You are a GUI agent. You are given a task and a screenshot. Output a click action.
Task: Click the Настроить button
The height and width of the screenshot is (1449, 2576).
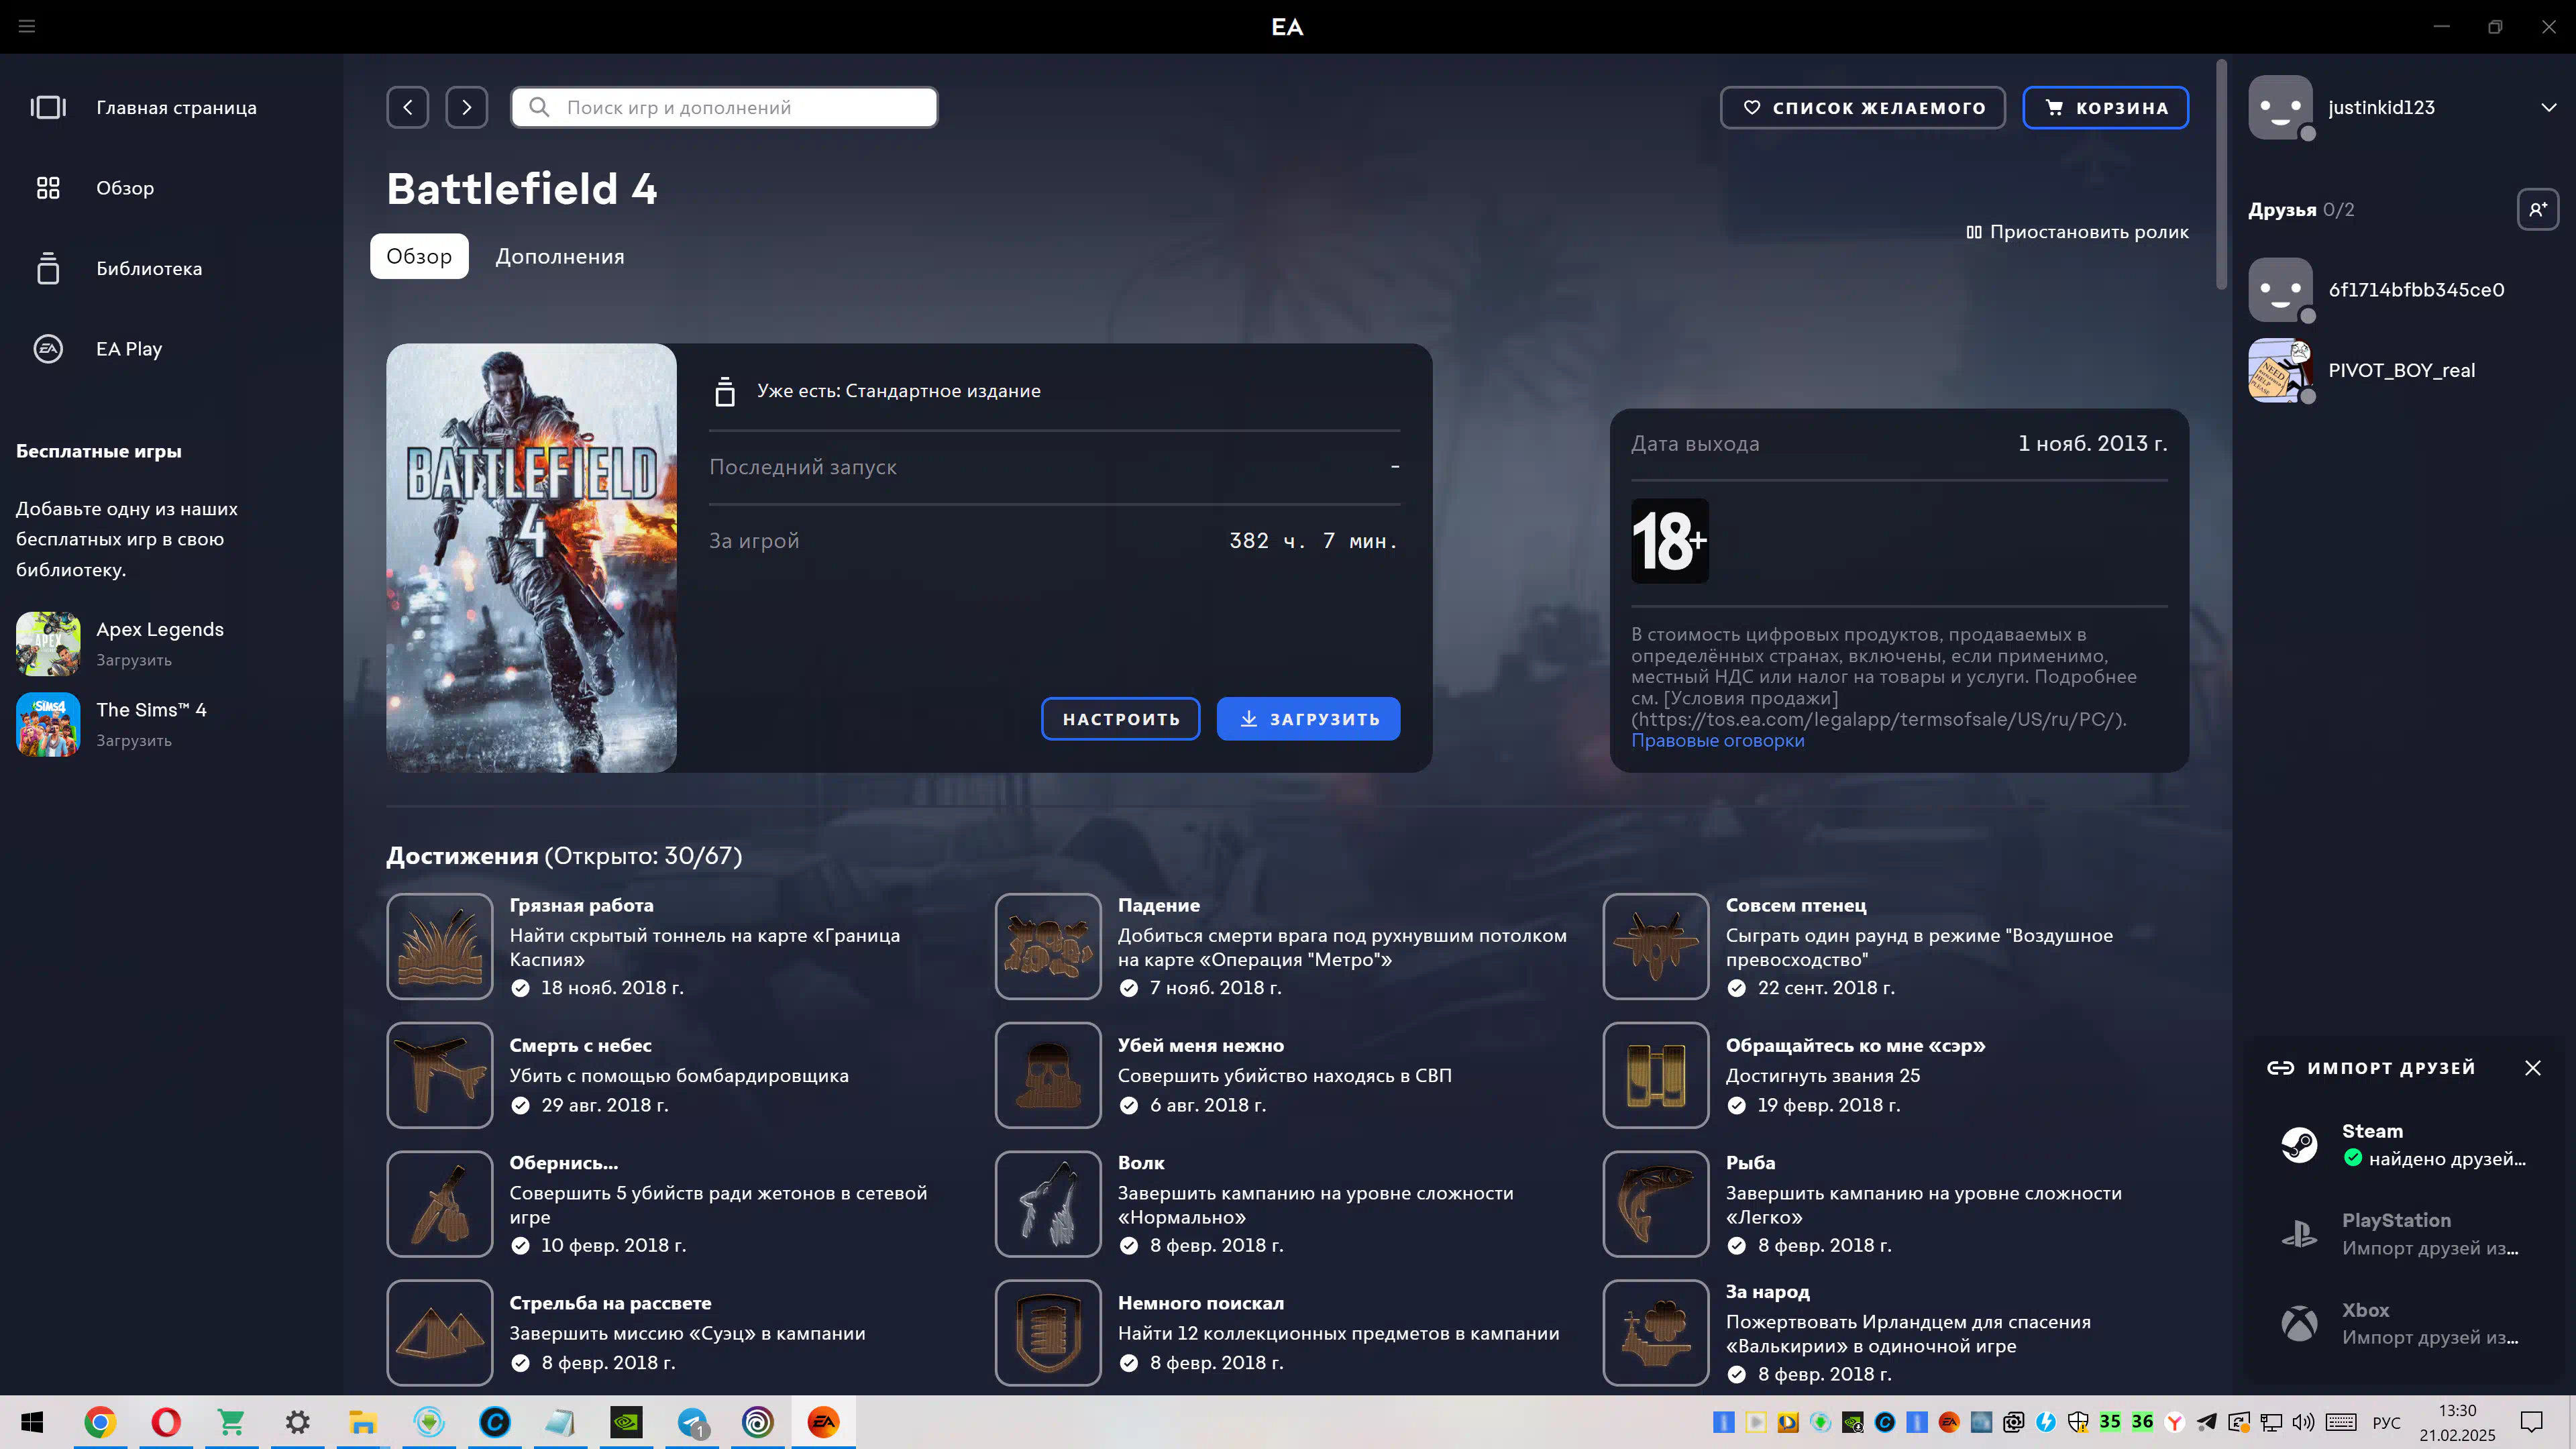[1121, 719]
